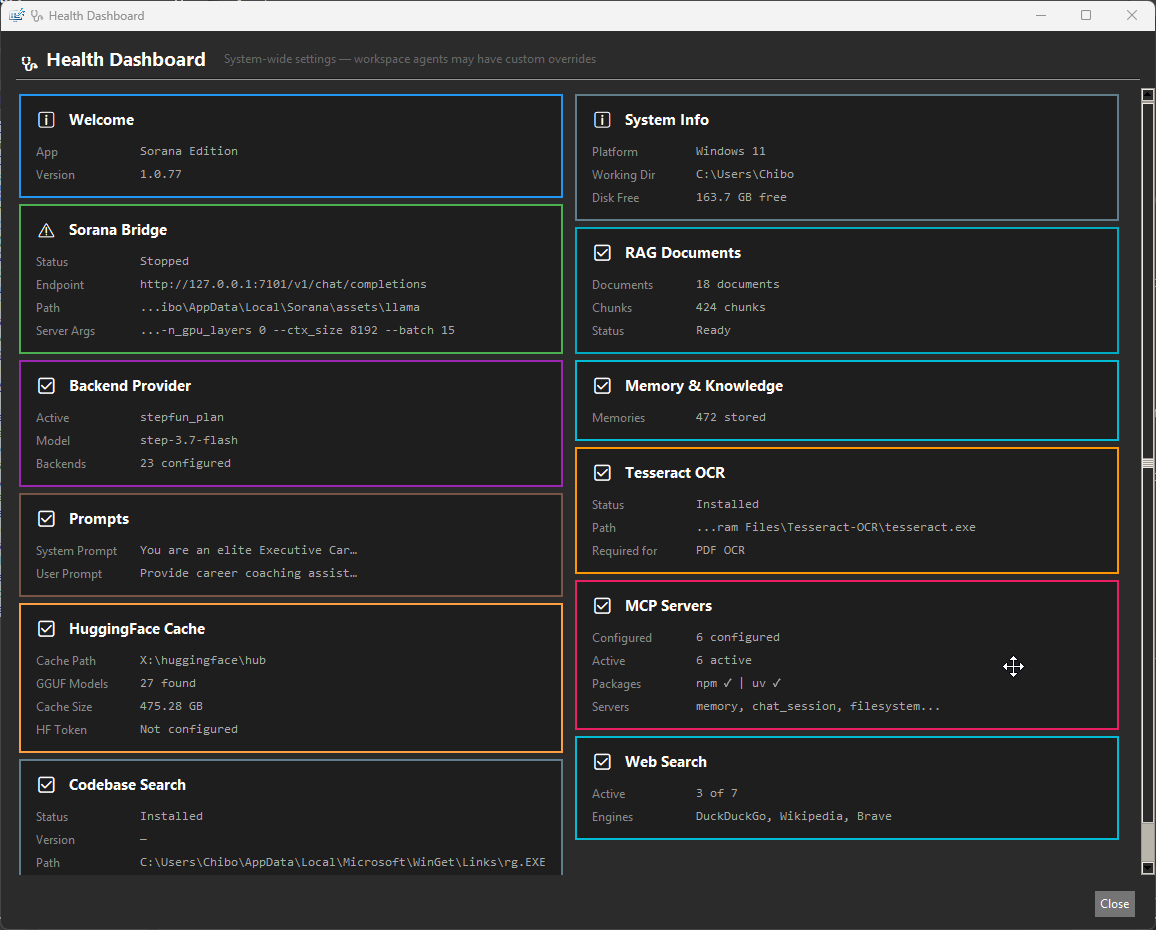Click the 'Sorana Edition' app value
The height and width of the screenshot is (930, 1156).
(189, 150)
